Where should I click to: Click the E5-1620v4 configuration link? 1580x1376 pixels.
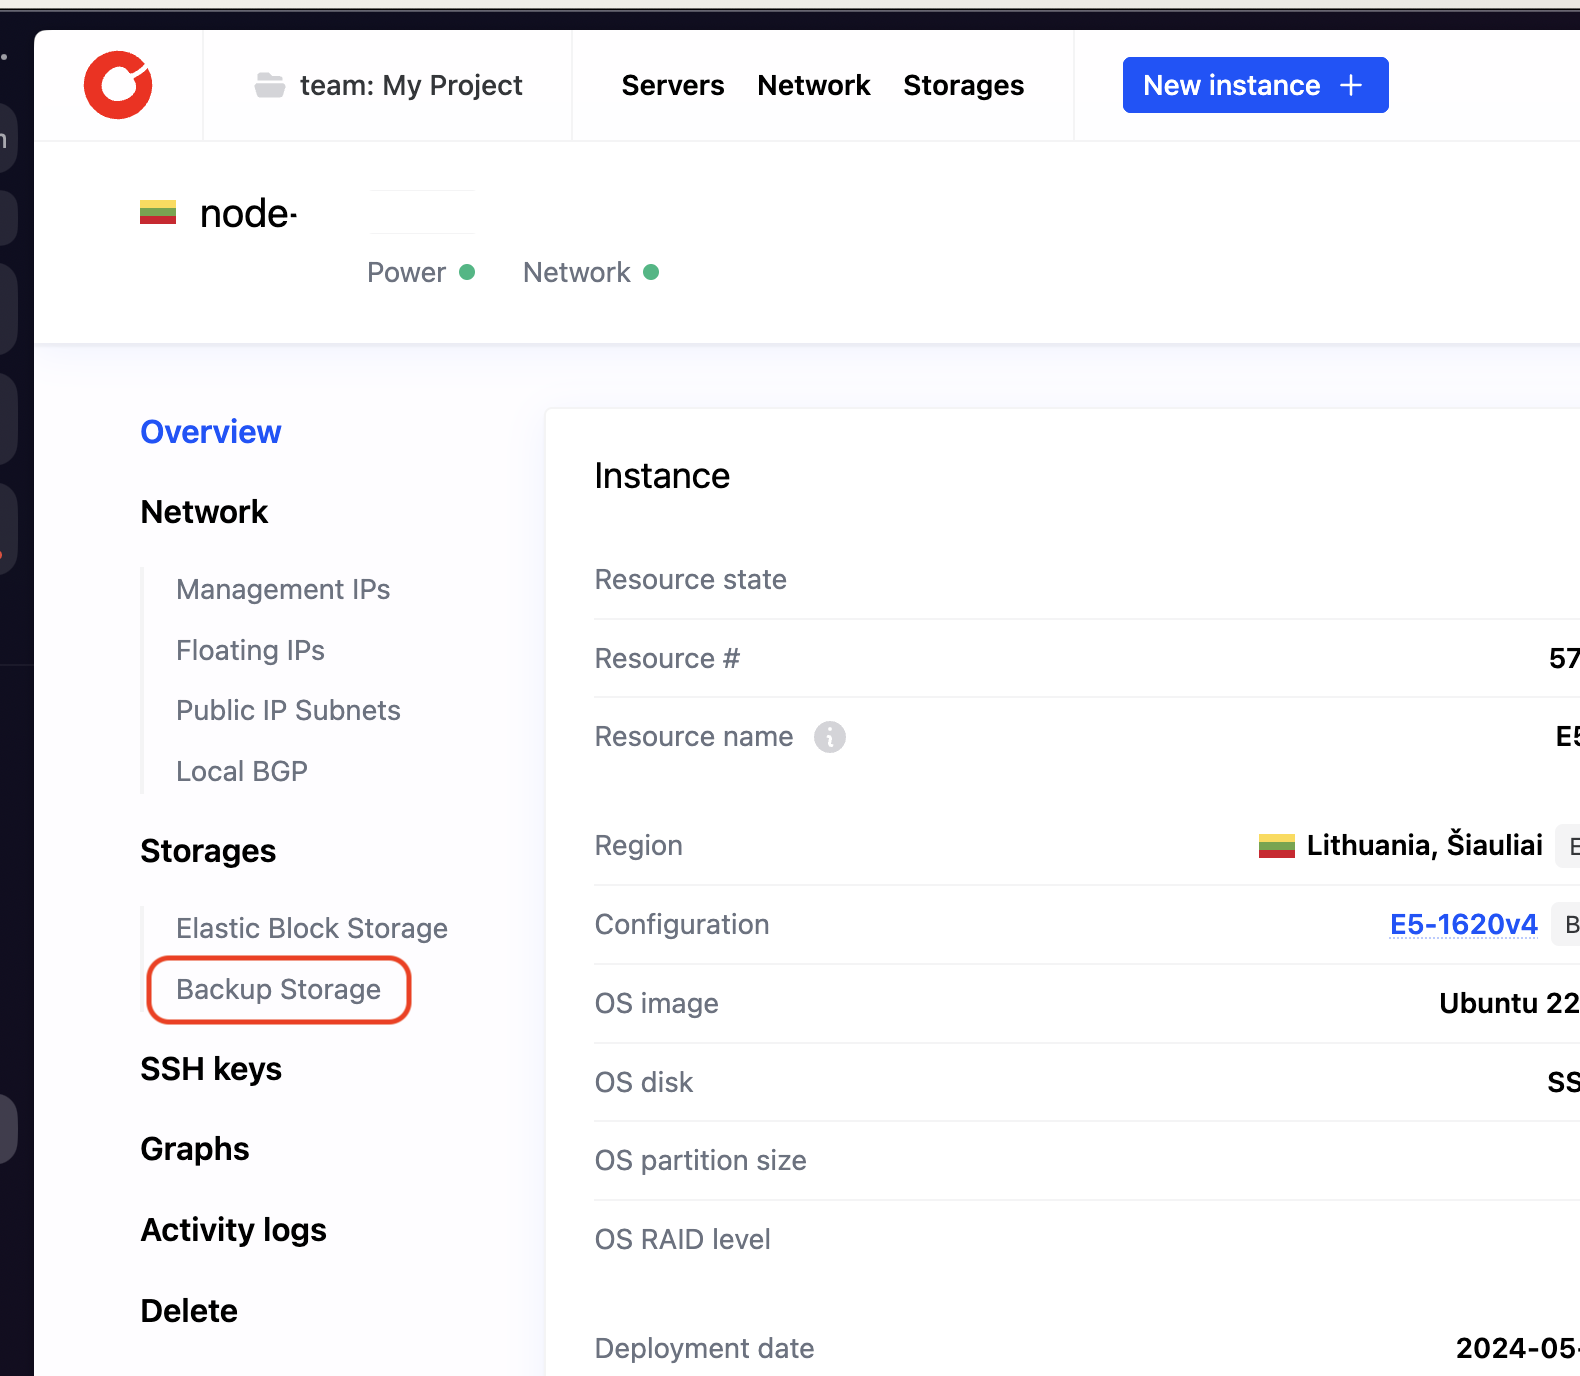click(x=1464, y=925)
